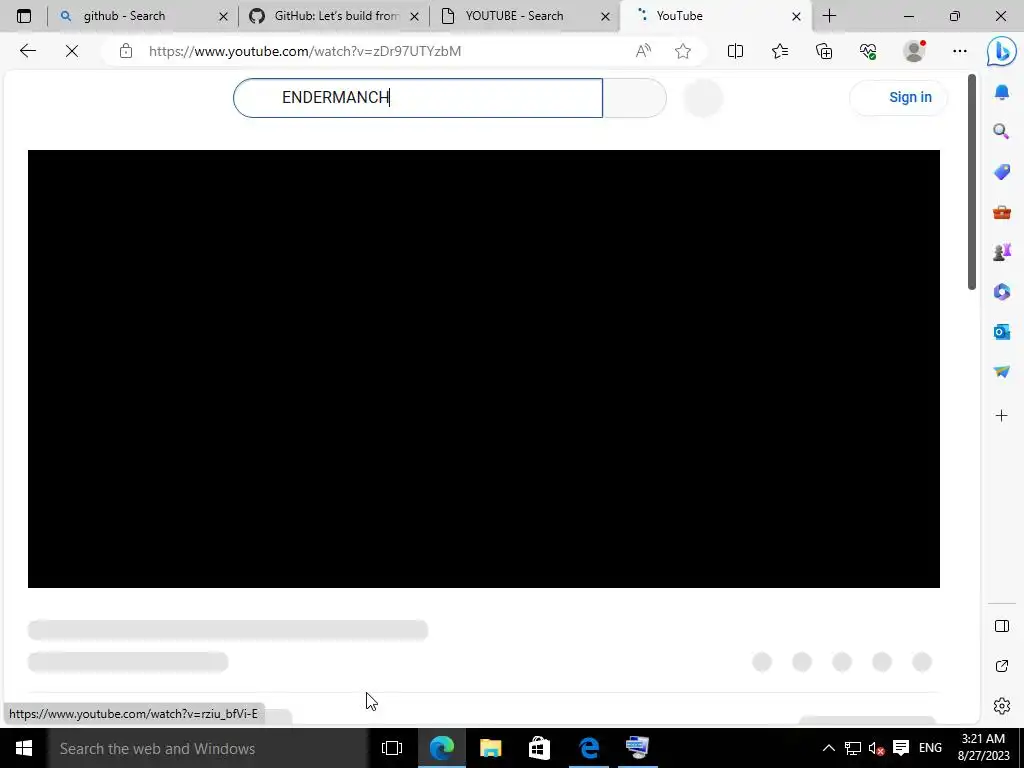Image resolution: width=1024 pixels, height=768 pixels.
Task: Open Microsoft Store on the taskbar
Action: (539, 748)
